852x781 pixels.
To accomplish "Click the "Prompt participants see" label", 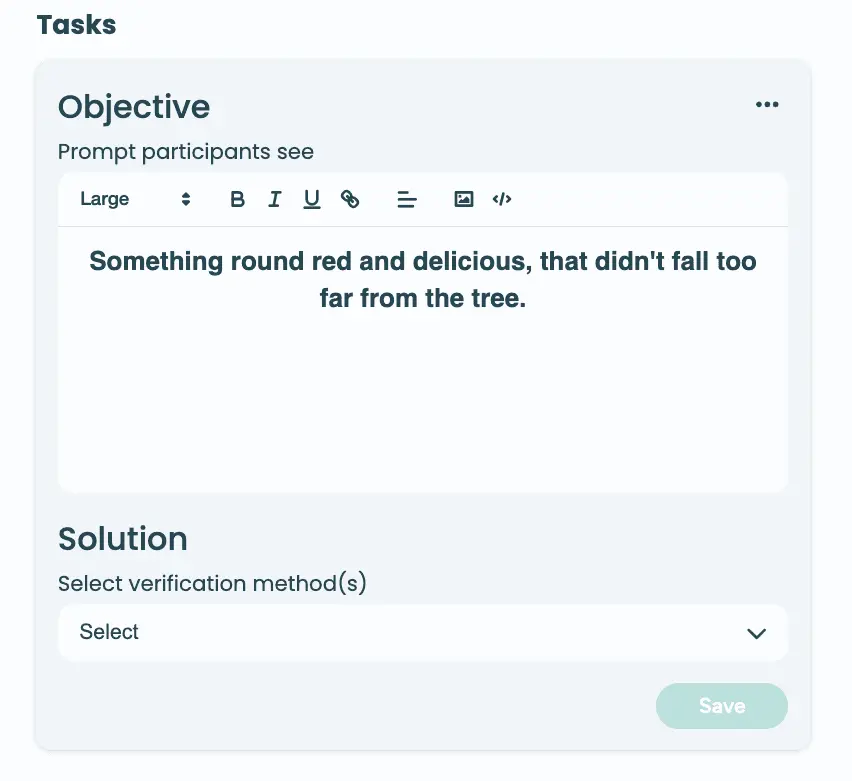I will pos(186,152).
